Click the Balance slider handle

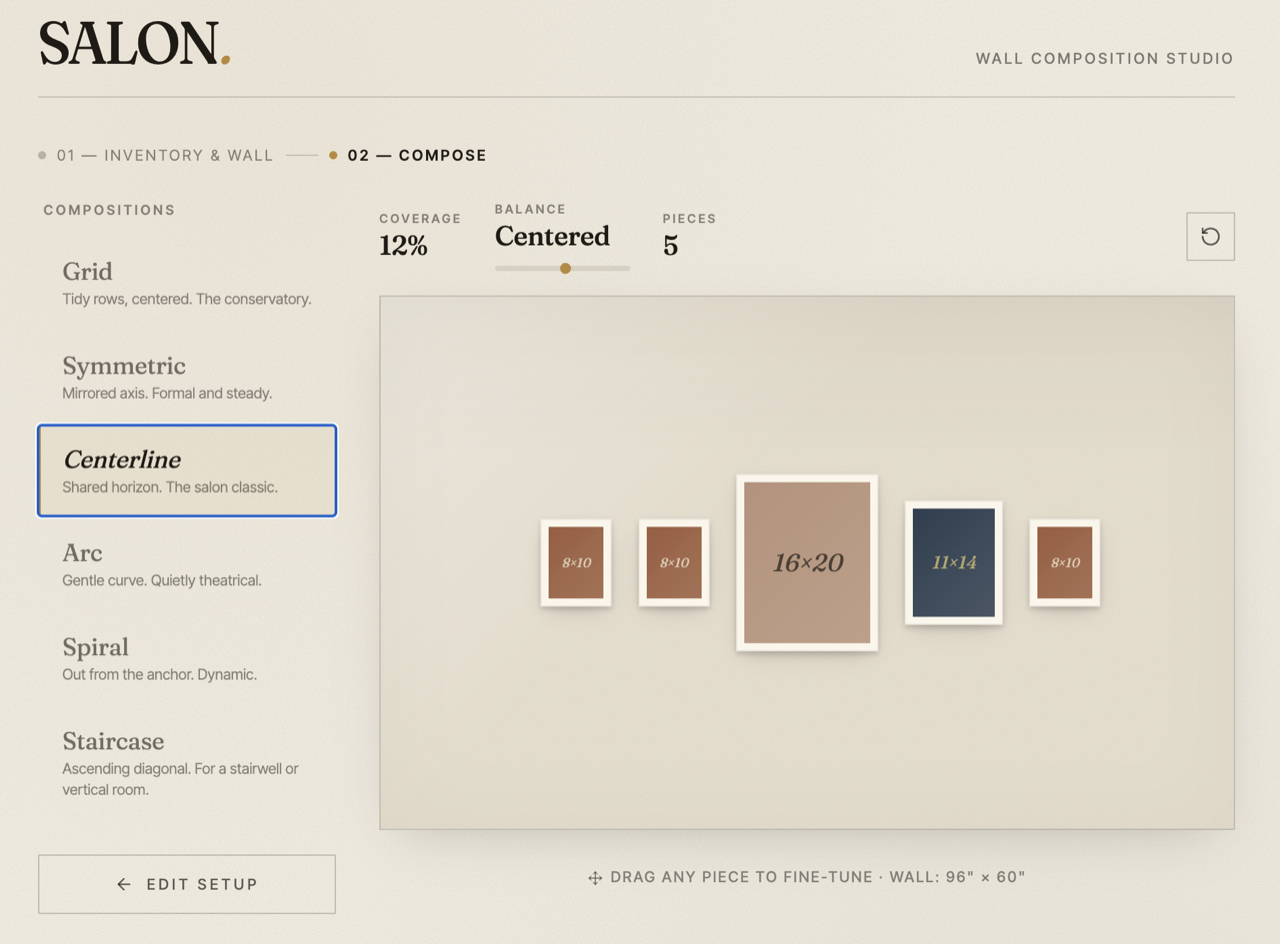(565, 268)
